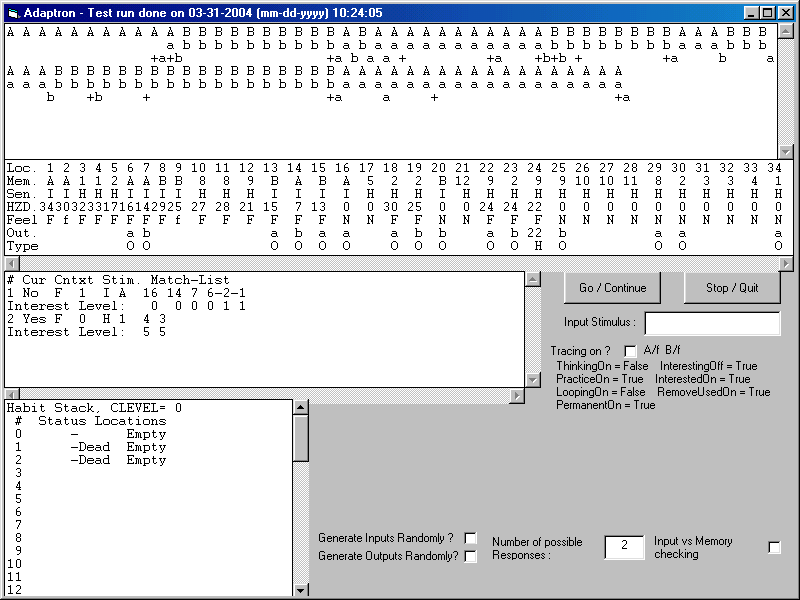Toggle the Tracing on checkbox
The height and width of the screenshot is (600, 800).
pyautogui.click(x=630, y=351)
